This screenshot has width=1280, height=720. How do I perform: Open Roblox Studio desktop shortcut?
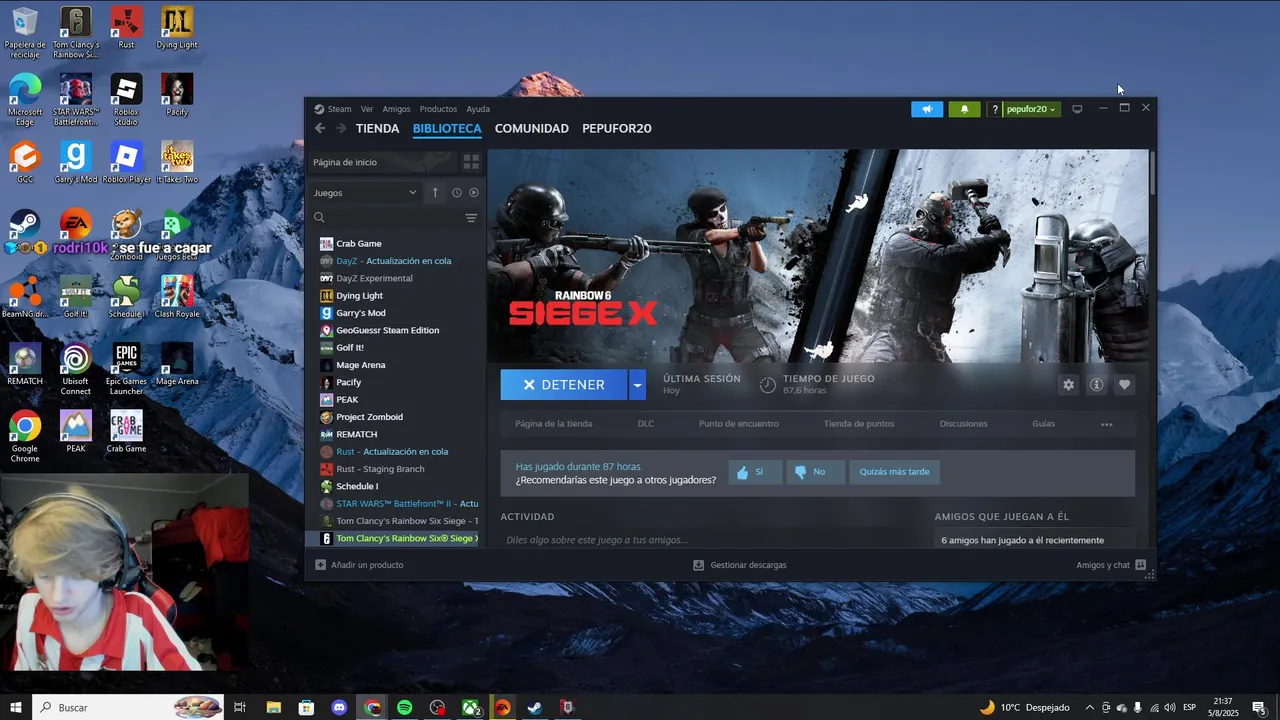(x=126, y=100)
